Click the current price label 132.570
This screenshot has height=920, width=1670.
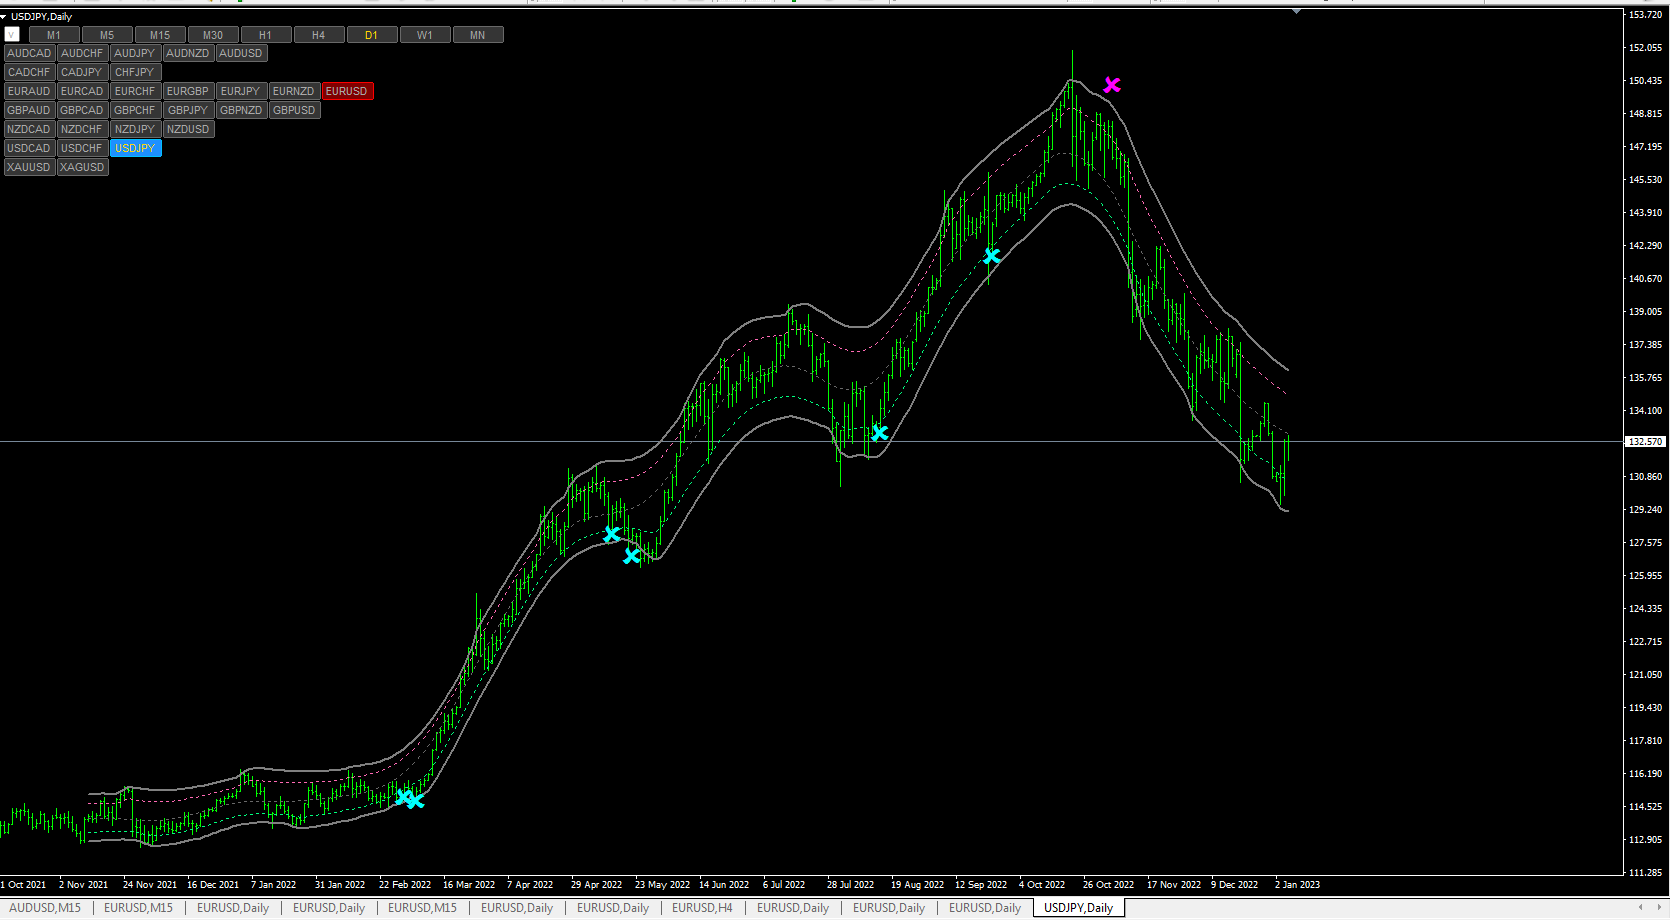[x=1645, y=441]
